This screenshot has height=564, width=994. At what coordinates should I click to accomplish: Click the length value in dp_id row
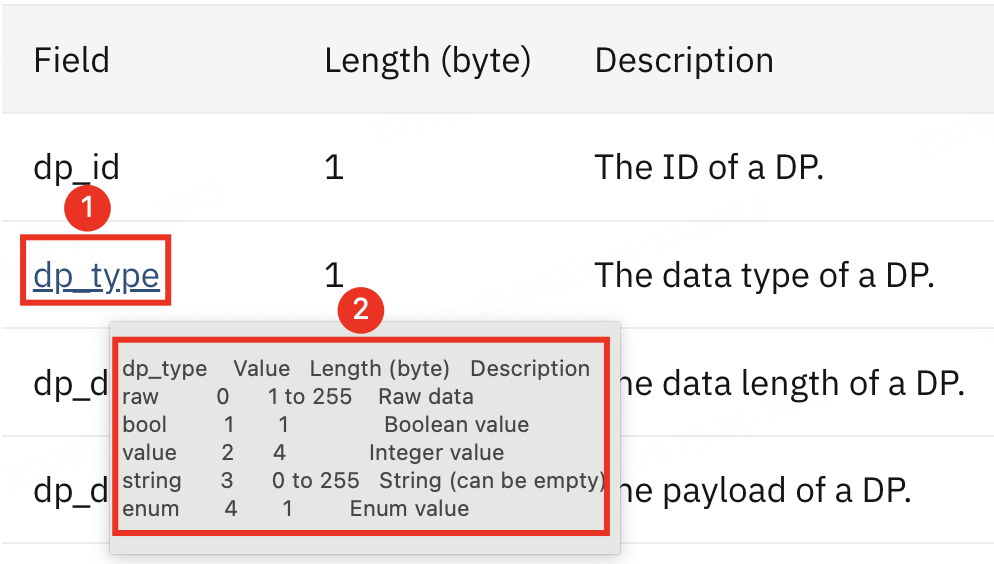[334, 168]
